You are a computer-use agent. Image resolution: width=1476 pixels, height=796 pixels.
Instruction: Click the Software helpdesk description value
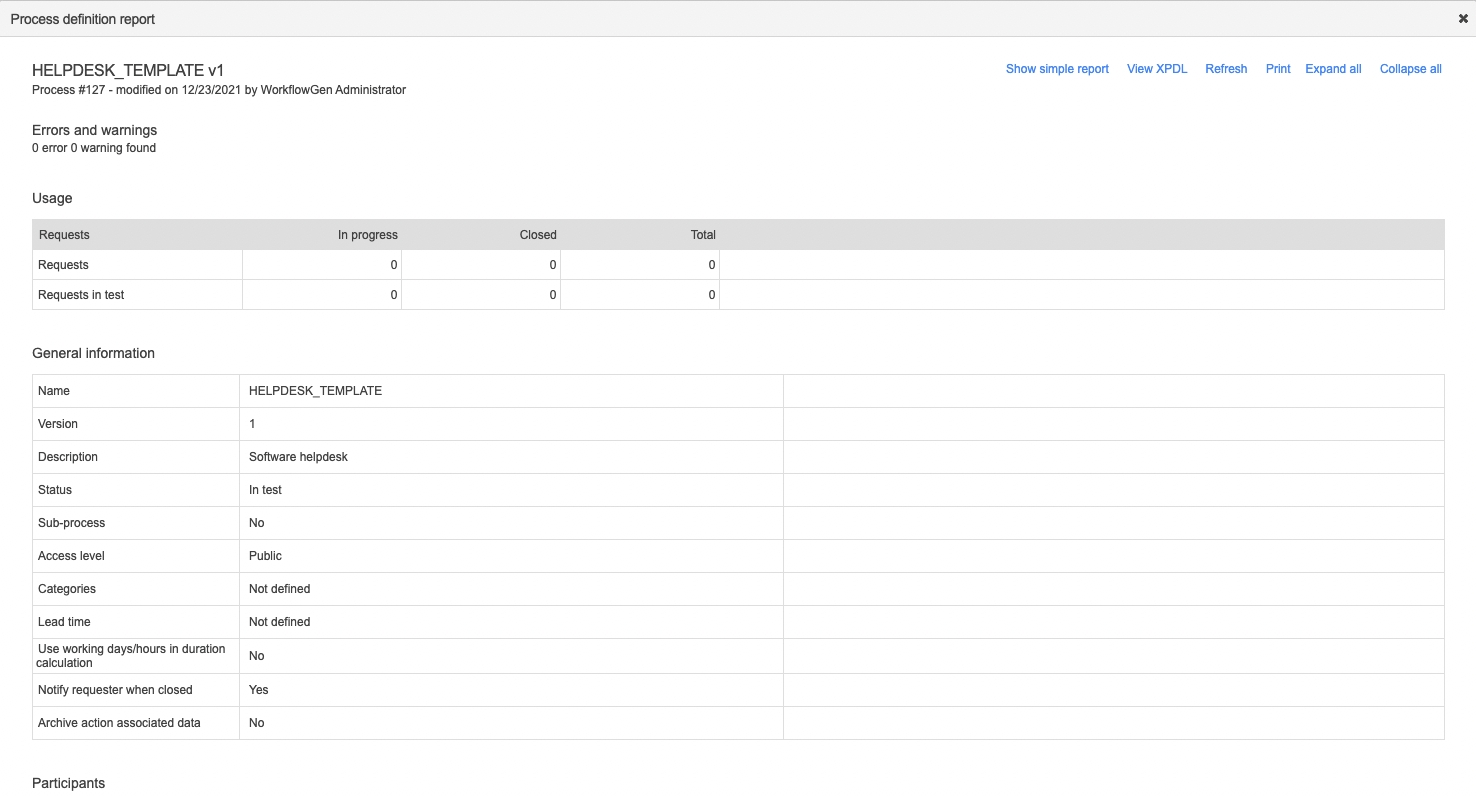pos(298,457)
